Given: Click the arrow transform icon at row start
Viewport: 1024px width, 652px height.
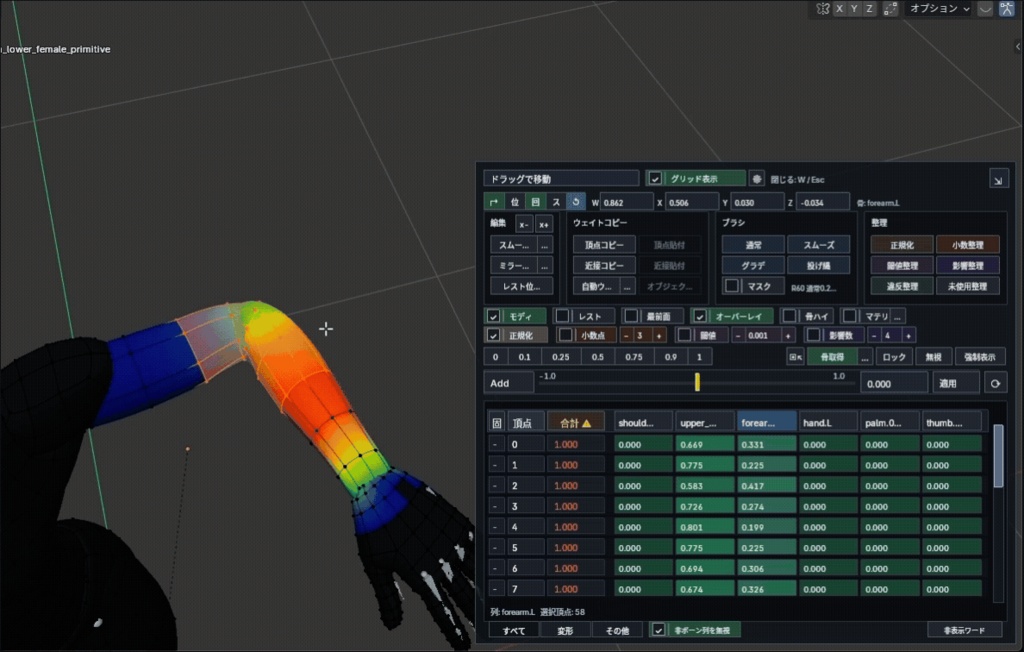Looking at the screenshot, I should [494, 203].
